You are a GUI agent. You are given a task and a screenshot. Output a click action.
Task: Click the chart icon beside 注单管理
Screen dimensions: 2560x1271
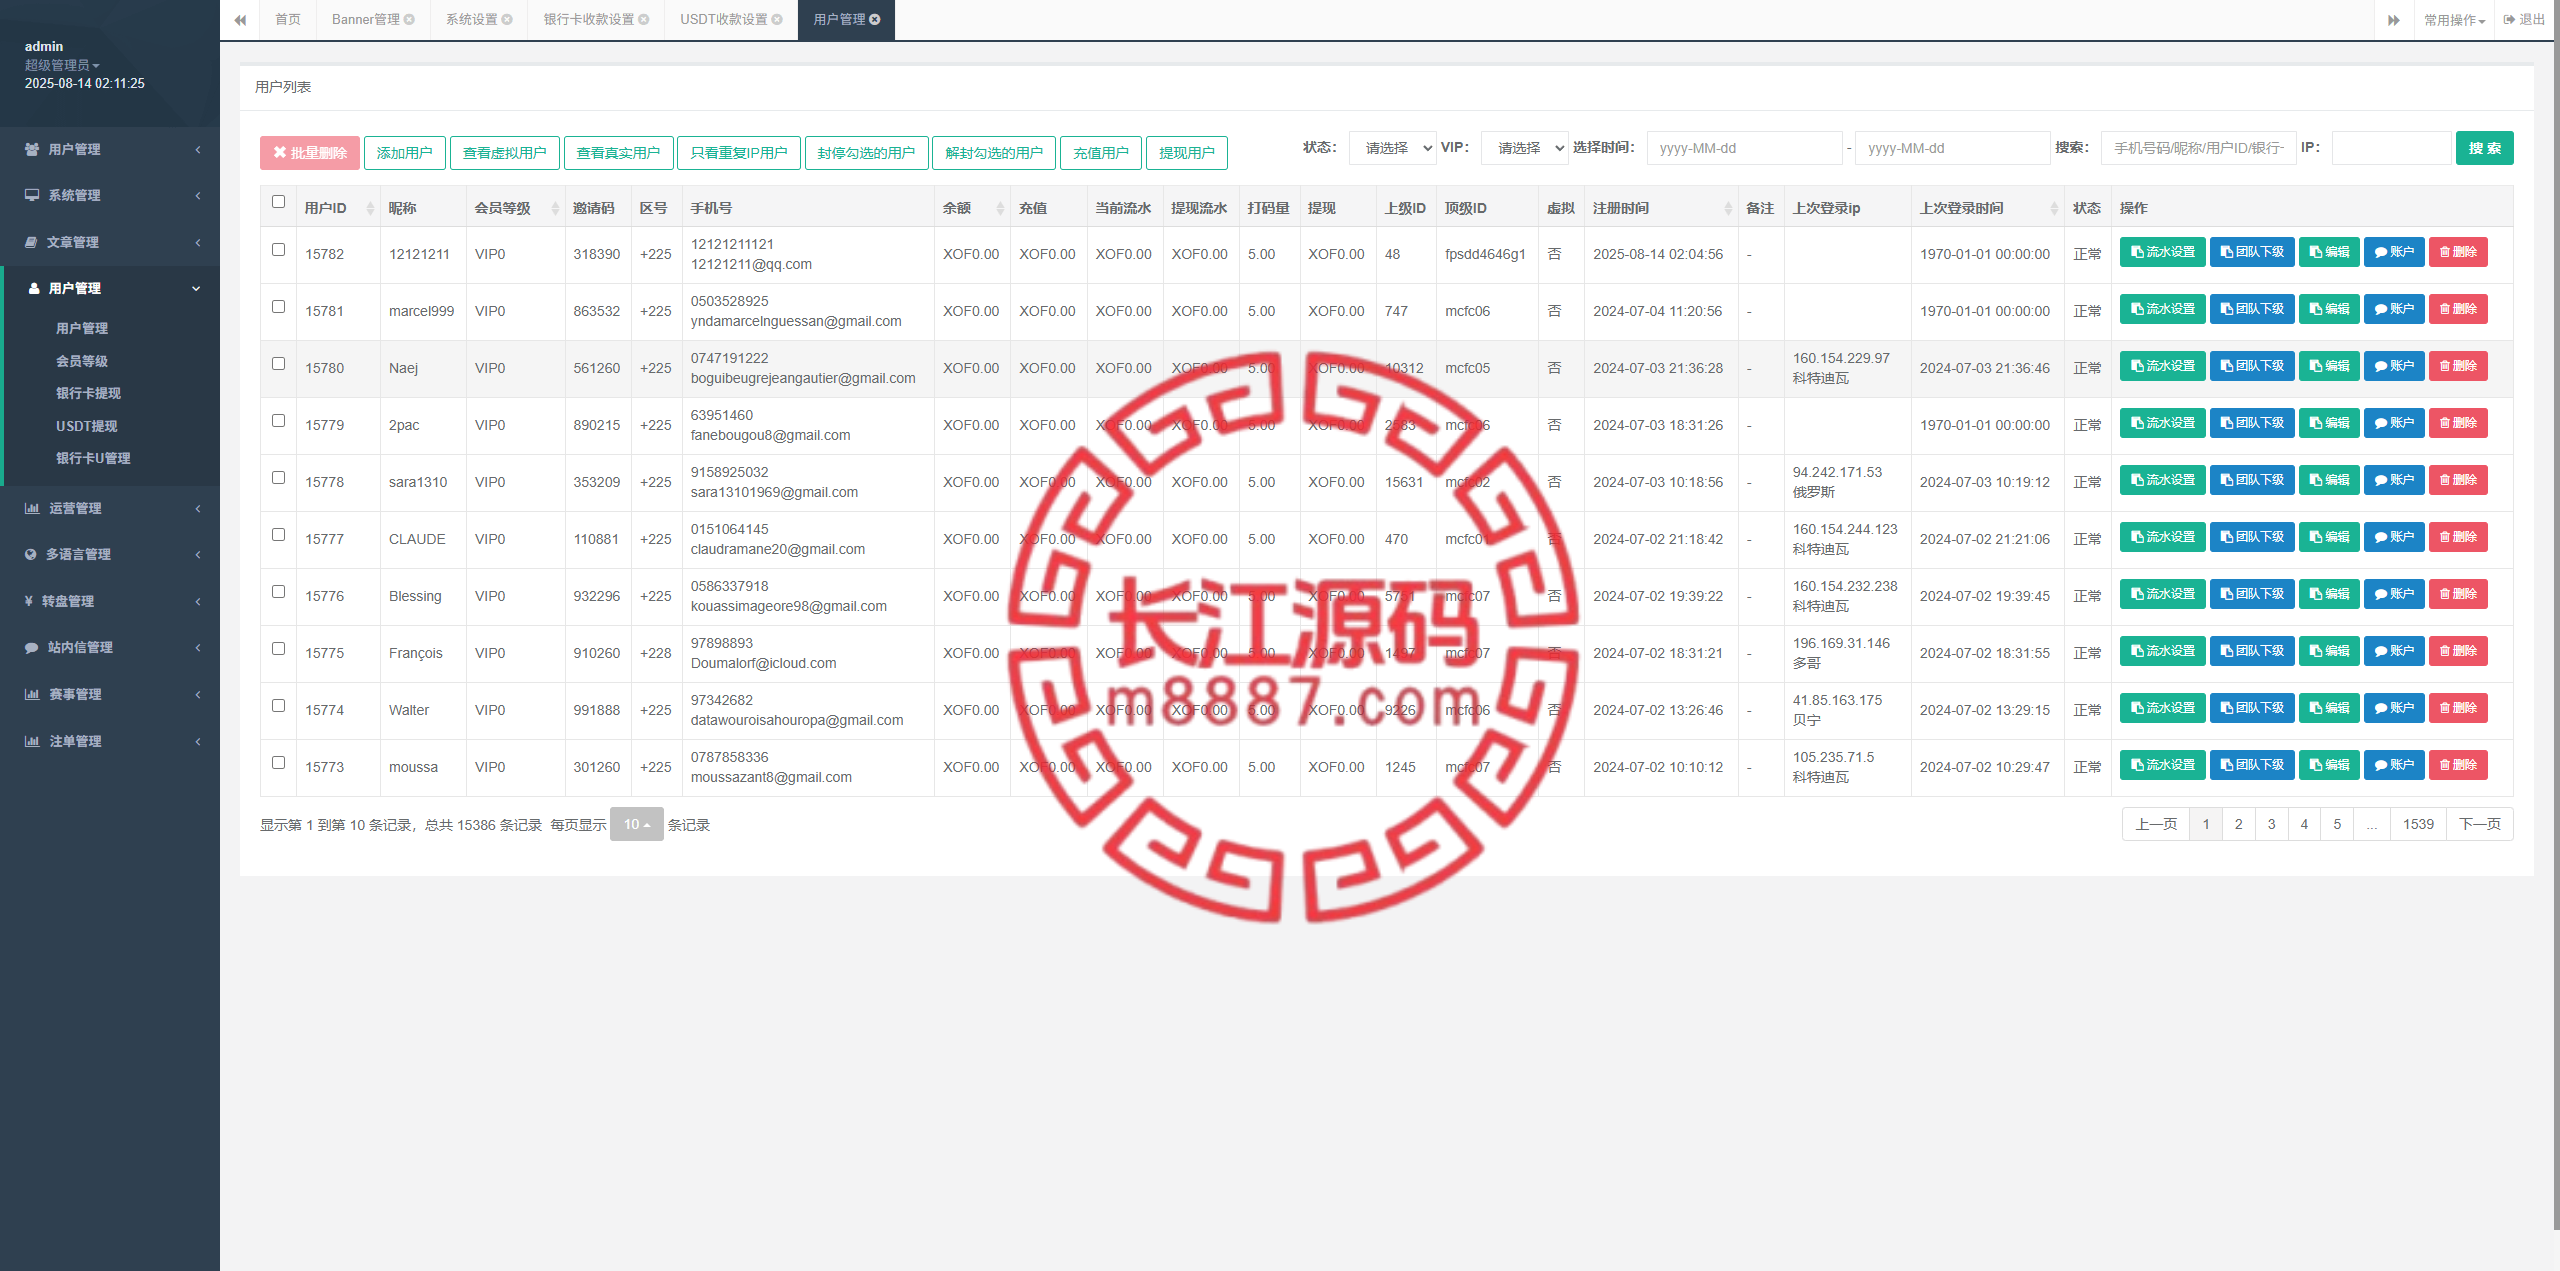[32, 741]
